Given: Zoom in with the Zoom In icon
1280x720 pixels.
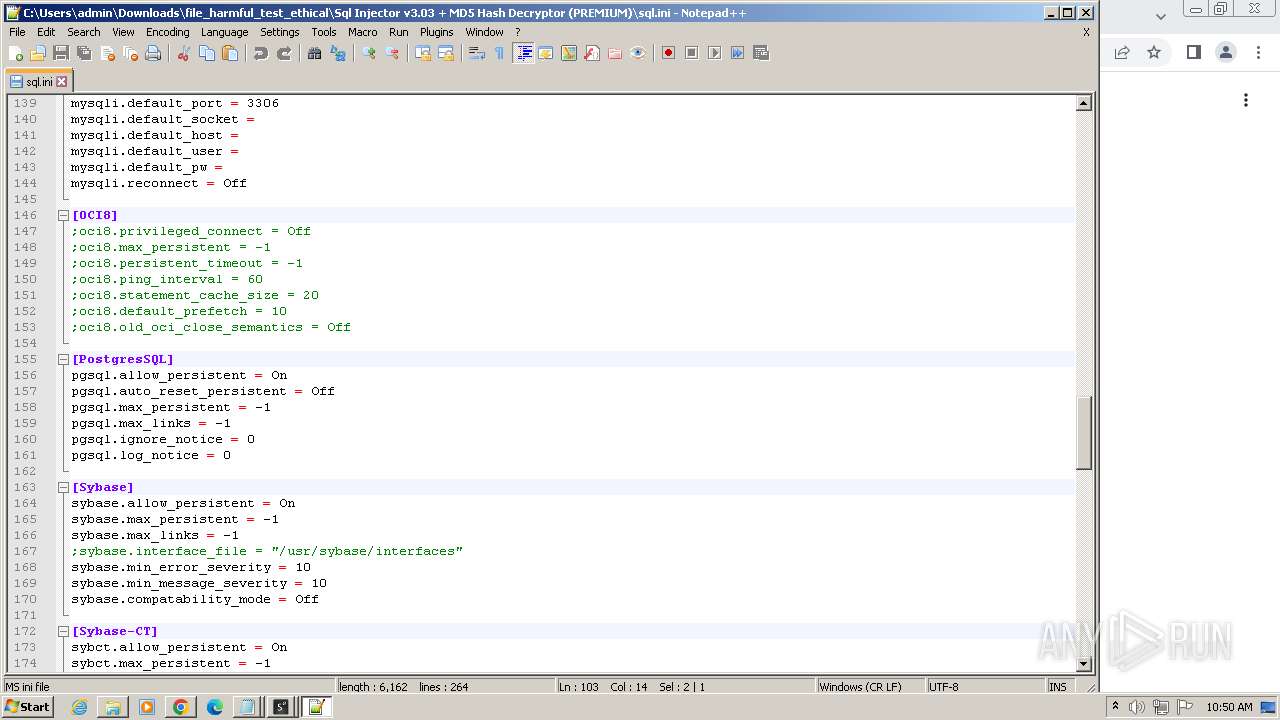Looking at the screenshot, I should [369, 53].
